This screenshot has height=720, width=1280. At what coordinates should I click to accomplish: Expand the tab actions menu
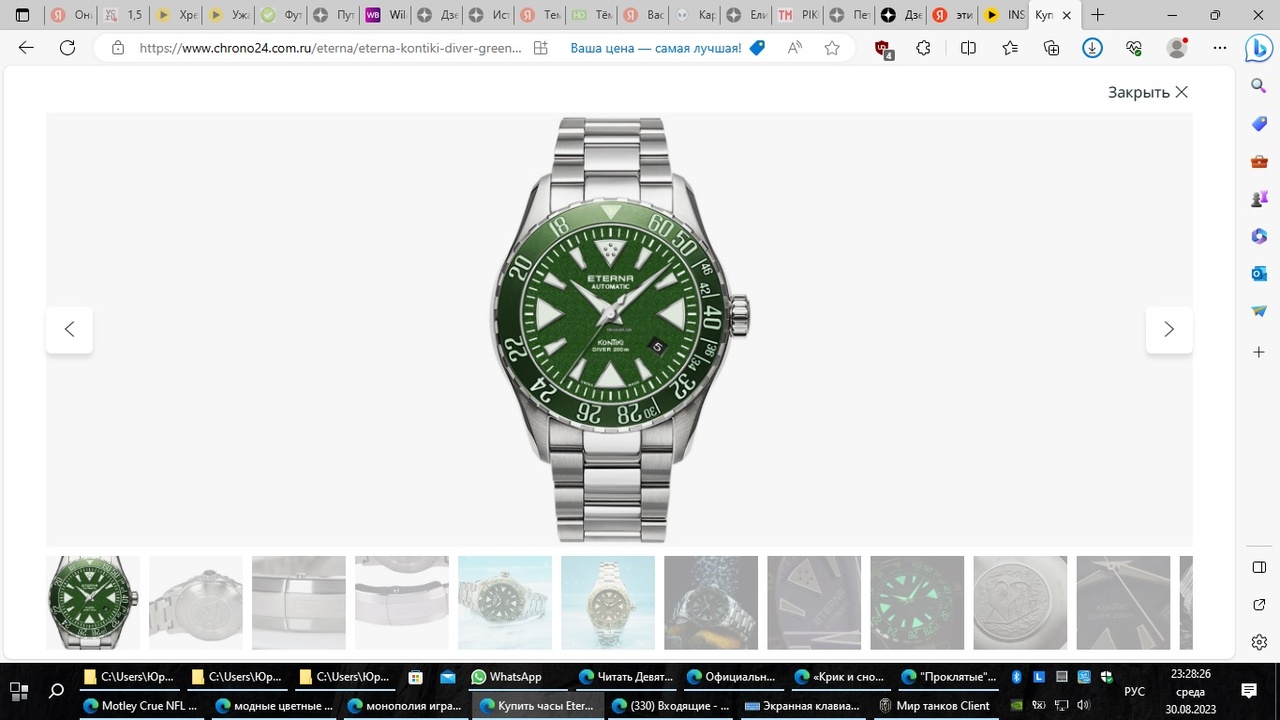click(22, 16)
